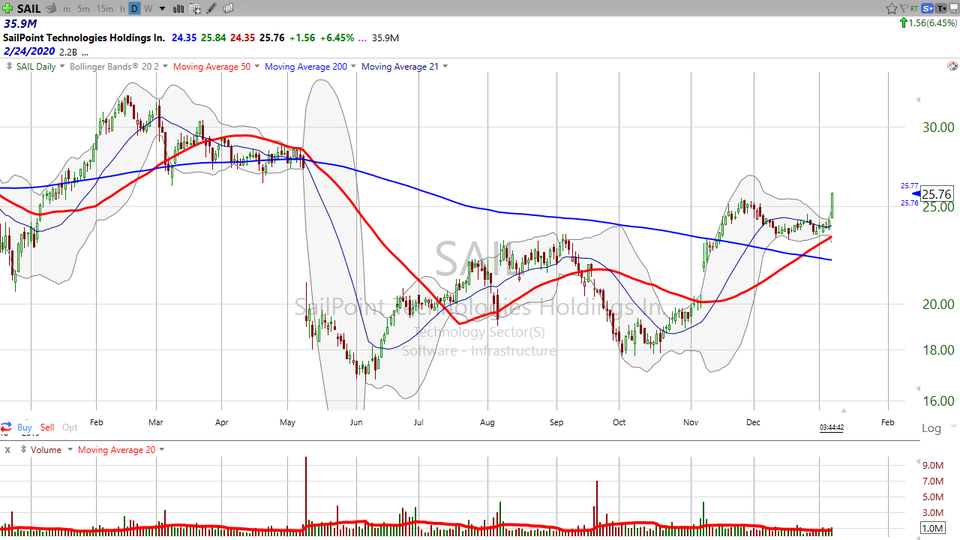
Task: Click the SAIL ticker symbol
Action: 29,9
